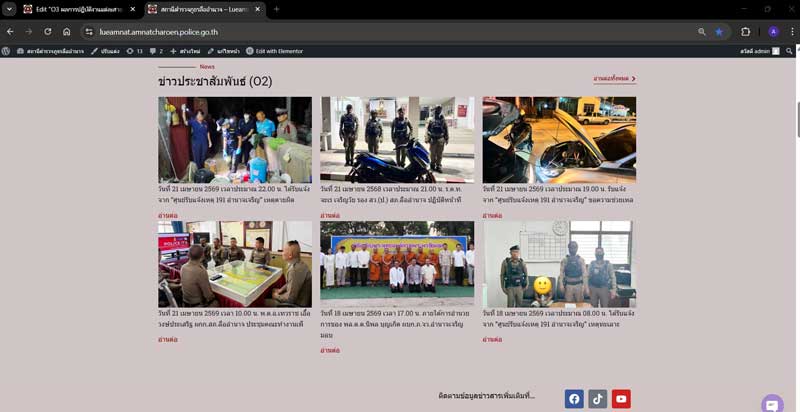The height and width of the screenshot is (412, 800).
Task: Switch to the 'Edit O3' browser tab
Action: (x=78, y=9)
